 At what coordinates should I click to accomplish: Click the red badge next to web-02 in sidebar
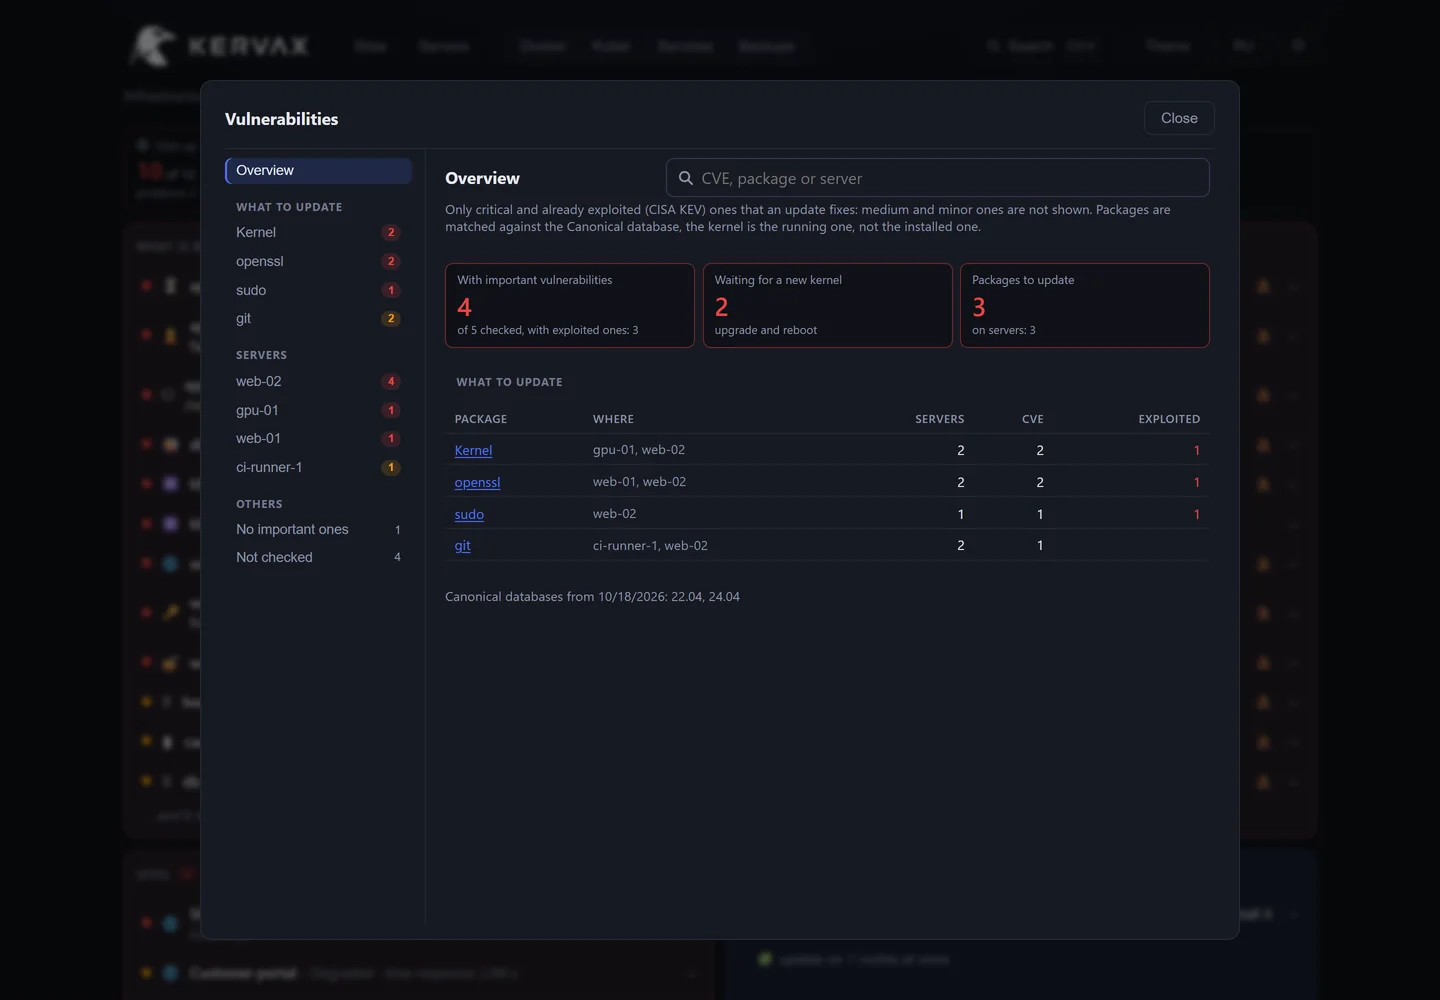pyautogui.click(x=391, y=381)
